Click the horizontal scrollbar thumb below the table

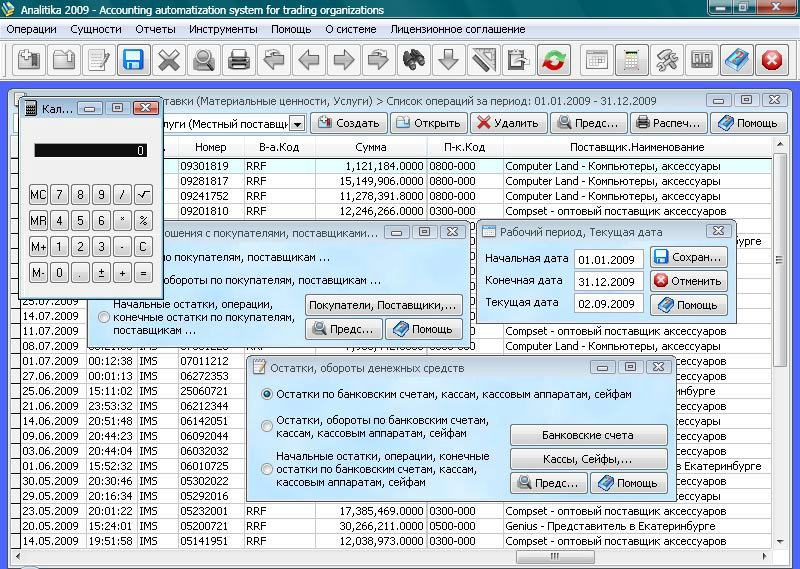tap(555, 556)
